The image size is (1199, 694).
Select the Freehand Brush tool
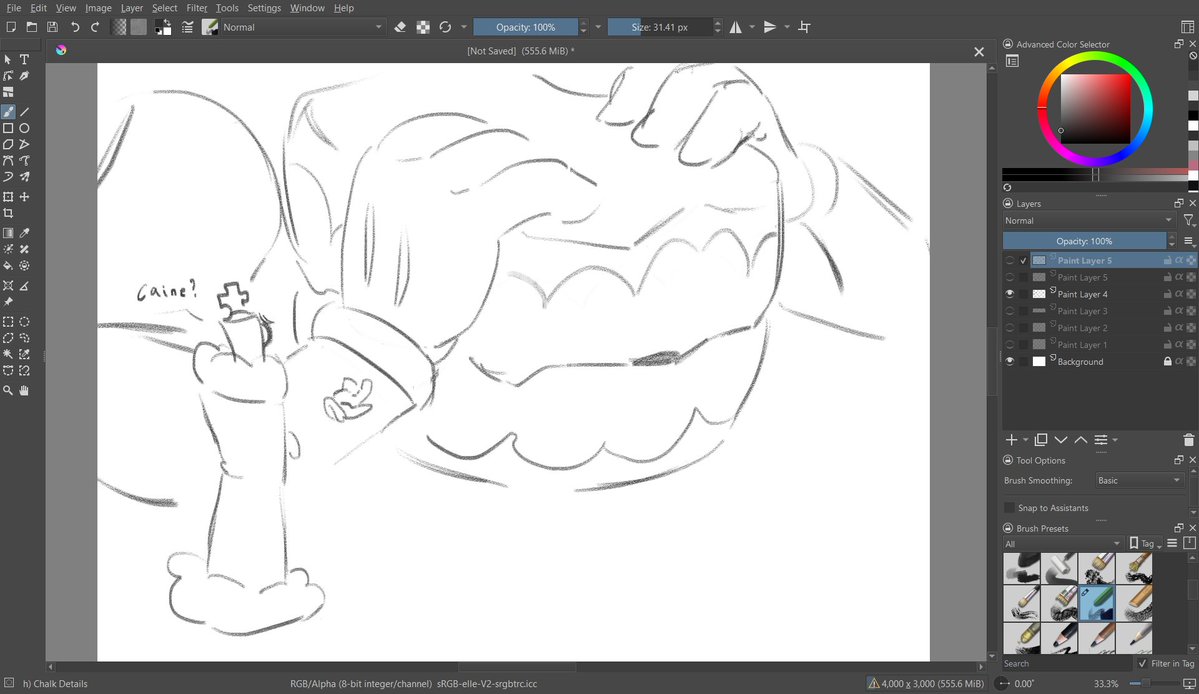tap(8, 112)
